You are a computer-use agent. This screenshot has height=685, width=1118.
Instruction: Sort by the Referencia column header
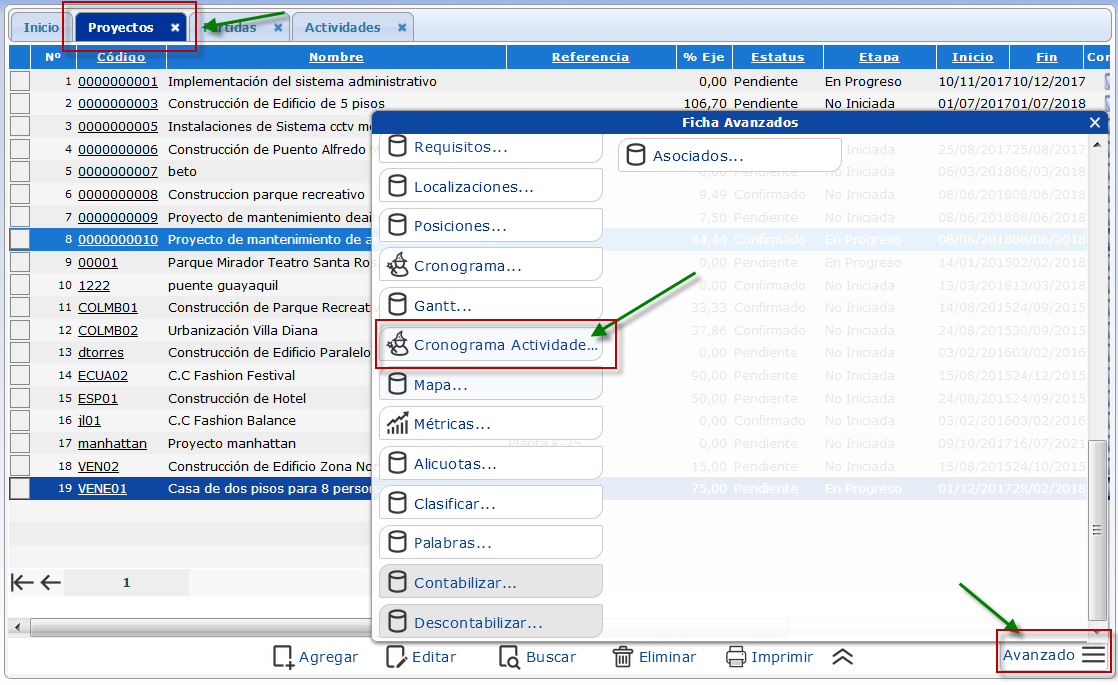pos(590,57)
